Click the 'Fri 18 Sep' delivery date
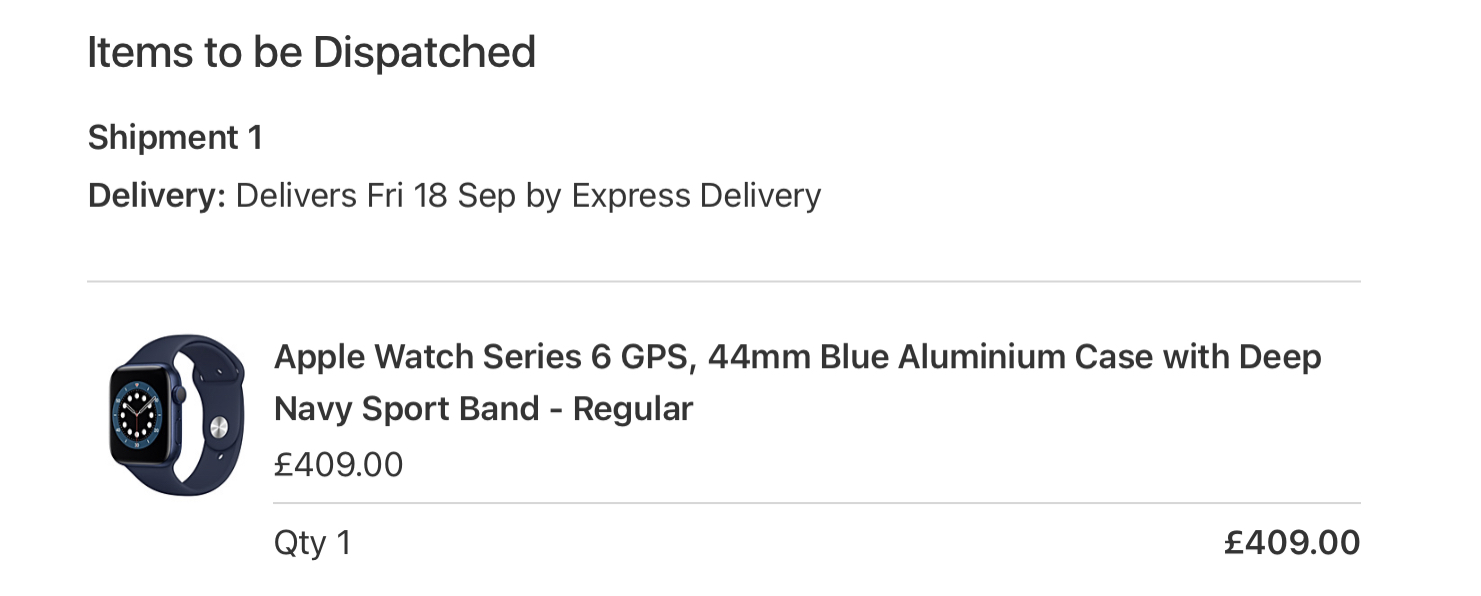 point(441,195)
